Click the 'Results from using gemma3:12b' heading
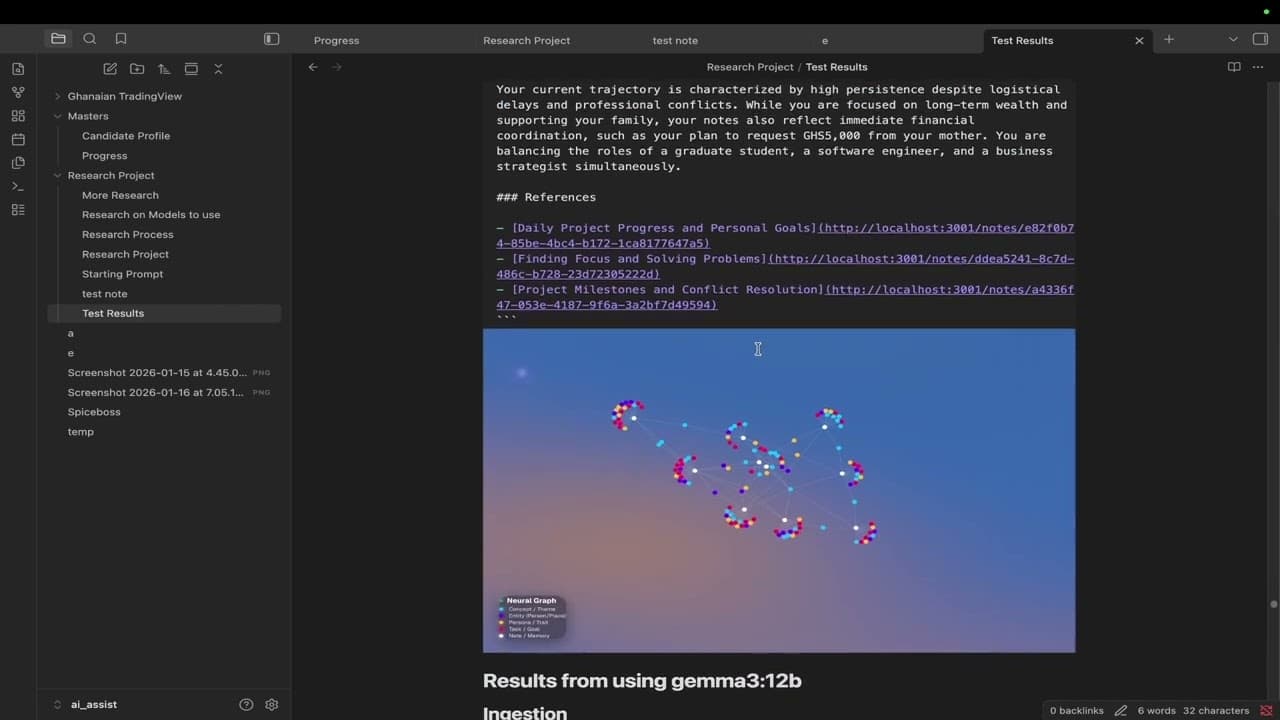The width and height of the screenshot is (1280, 720). point(642,681)
